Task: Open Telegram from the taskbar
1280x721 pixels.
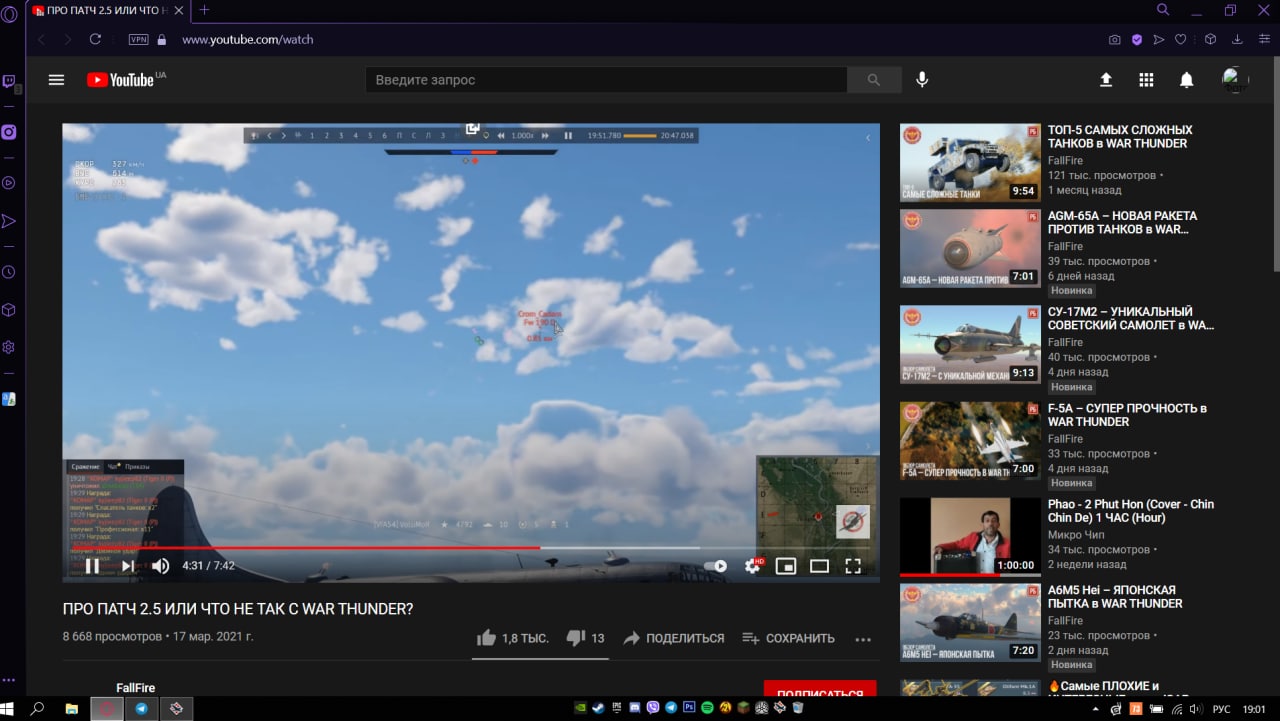Action: coord(141,708)
